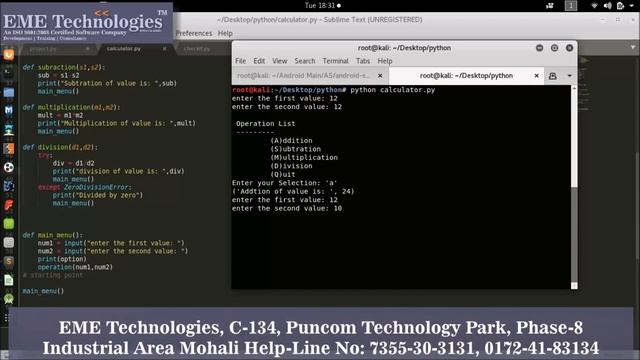640x360 pixels.
Task: Select the calculator.py tab in Sublime Text
Action: [x=124, y=49]
